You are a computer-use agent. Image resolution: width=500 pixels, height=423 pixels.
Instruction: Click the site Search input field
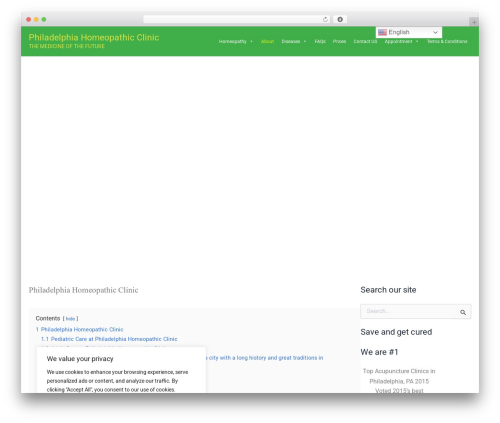pyautogui.click(x=407, y=312)
